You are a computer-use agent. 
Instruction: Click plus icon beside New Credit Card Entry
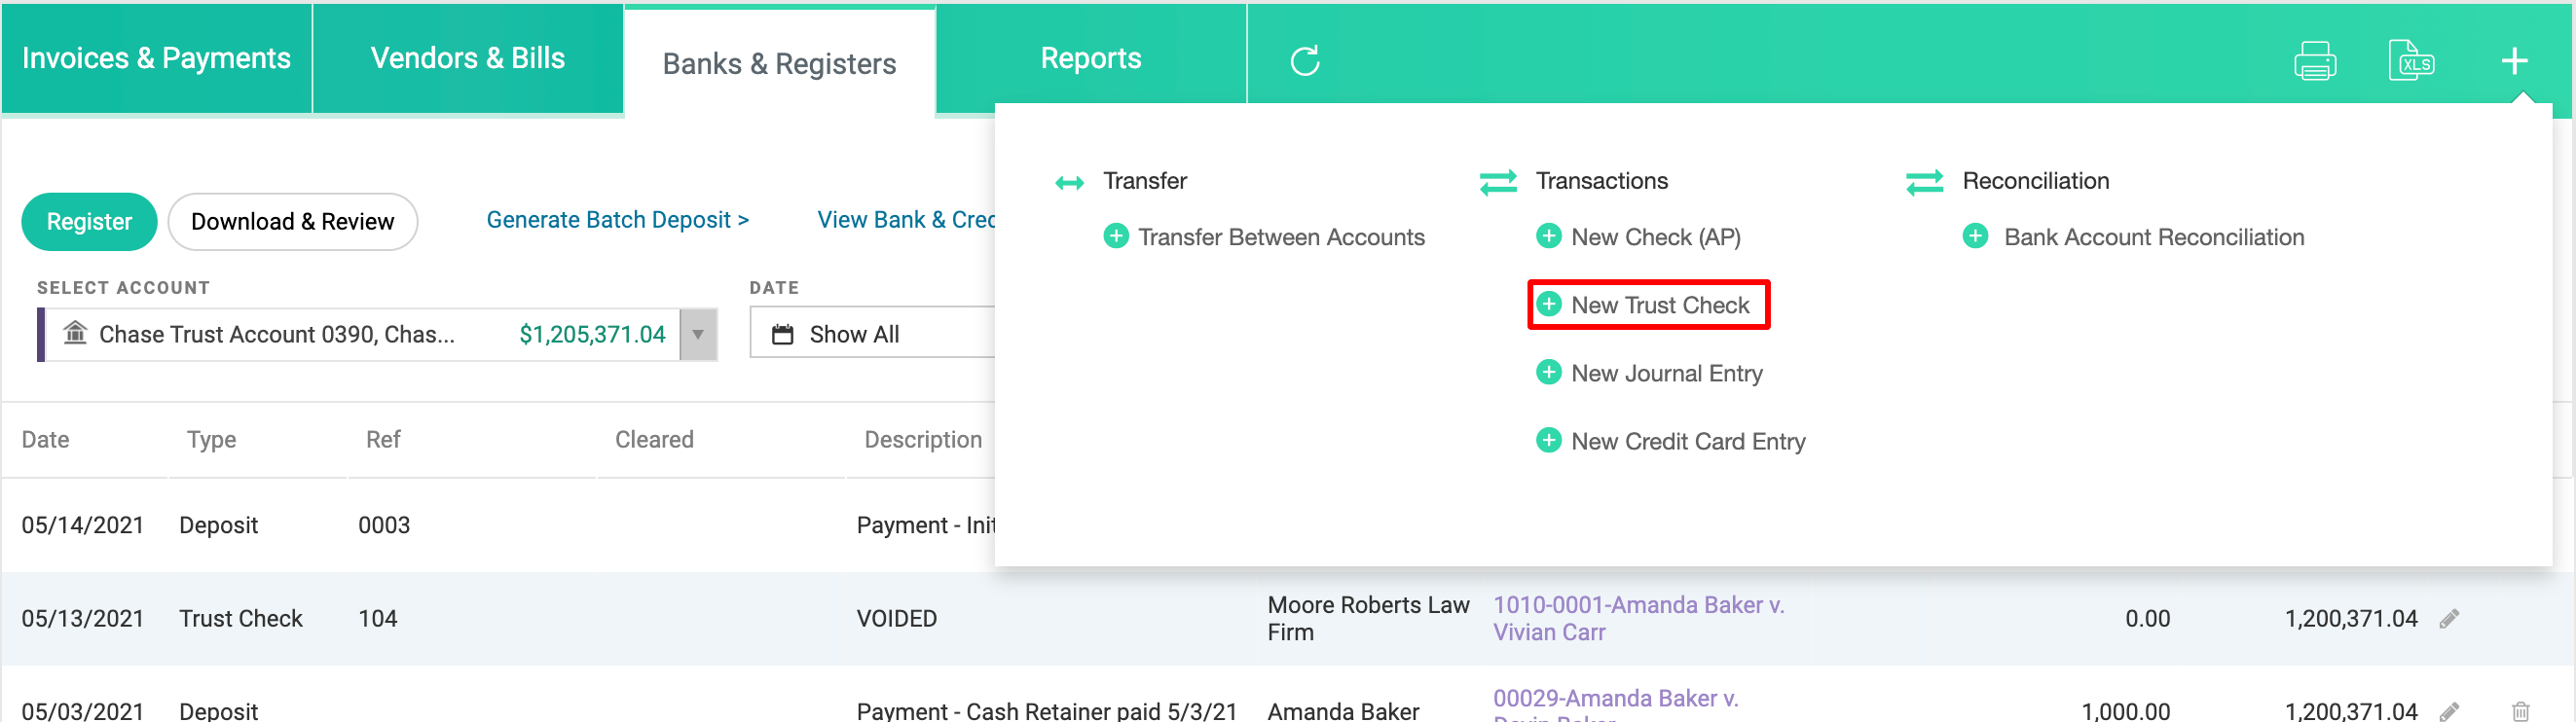point(1548,440)
